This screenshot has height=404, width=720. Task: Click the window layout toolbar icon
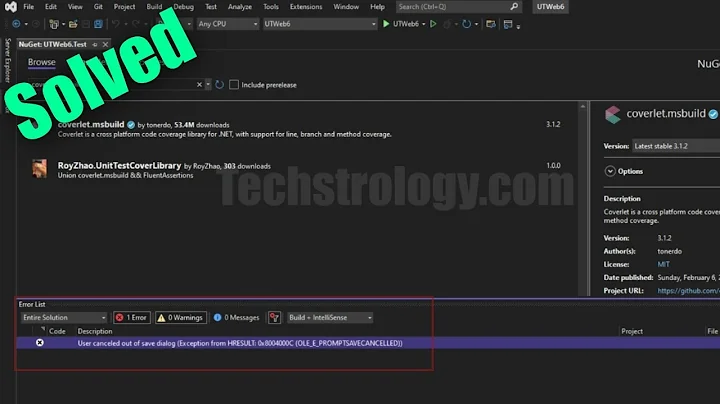pos(508,24)
